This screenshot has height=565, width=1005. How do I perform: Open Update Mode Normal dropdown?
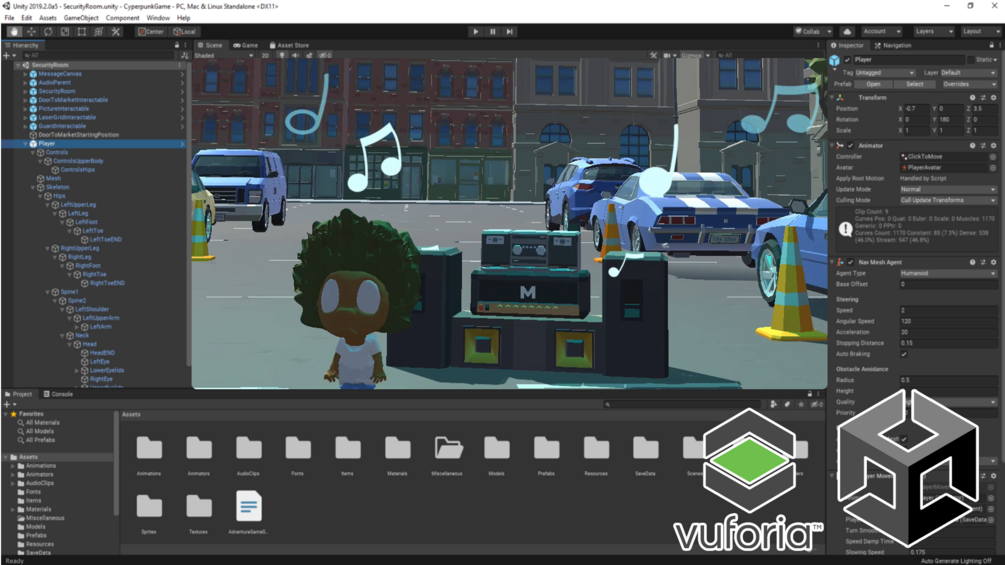(948, 189)
